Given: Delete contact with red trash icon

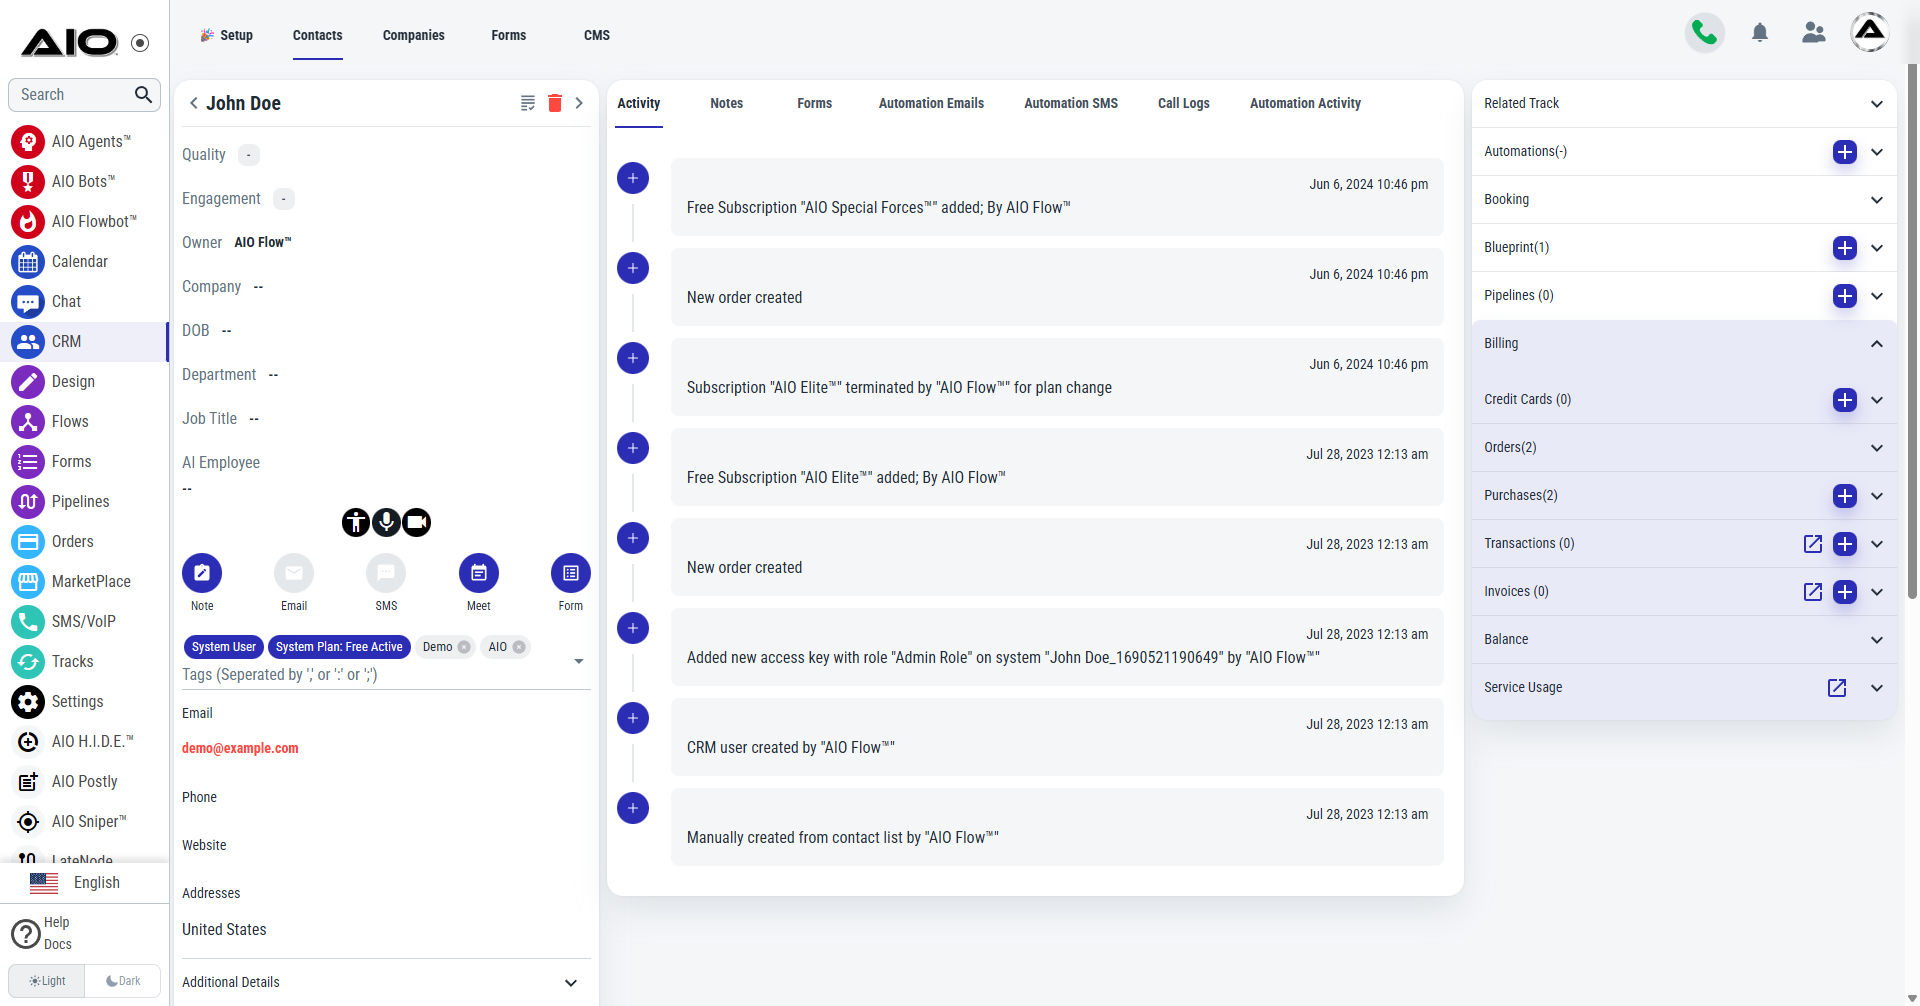Looking at the screenshot, I should (x=555, y=103).
